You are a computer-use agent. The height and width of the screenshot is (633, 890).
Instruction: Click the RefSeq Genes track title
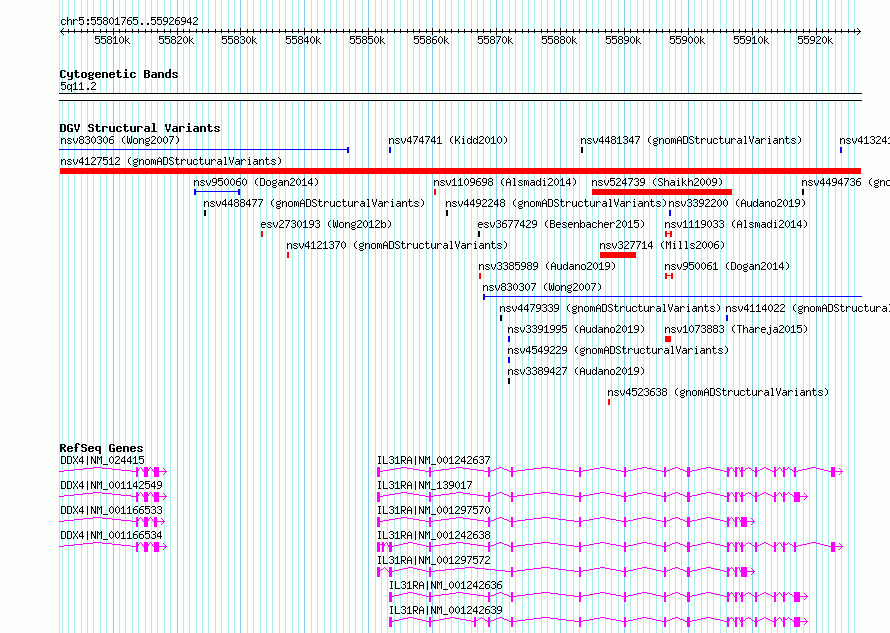pos(101,448)
